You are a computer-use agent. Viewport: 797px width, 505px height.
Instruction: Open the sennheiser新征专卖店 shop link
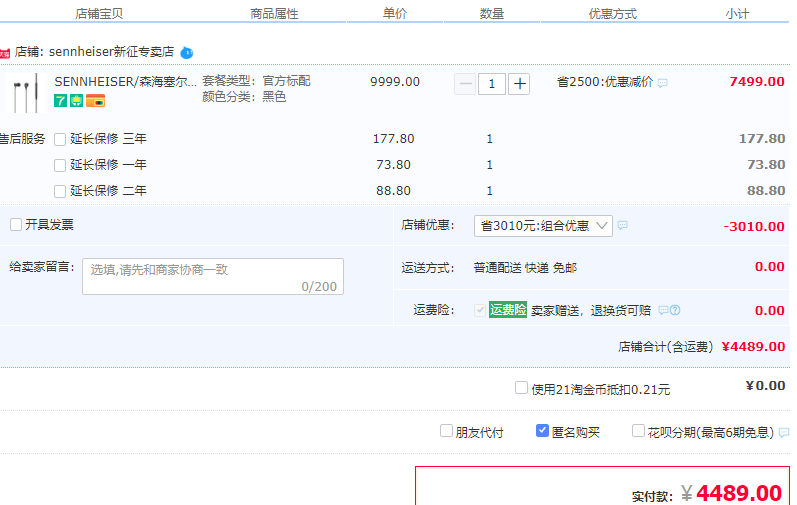point(111,52)
